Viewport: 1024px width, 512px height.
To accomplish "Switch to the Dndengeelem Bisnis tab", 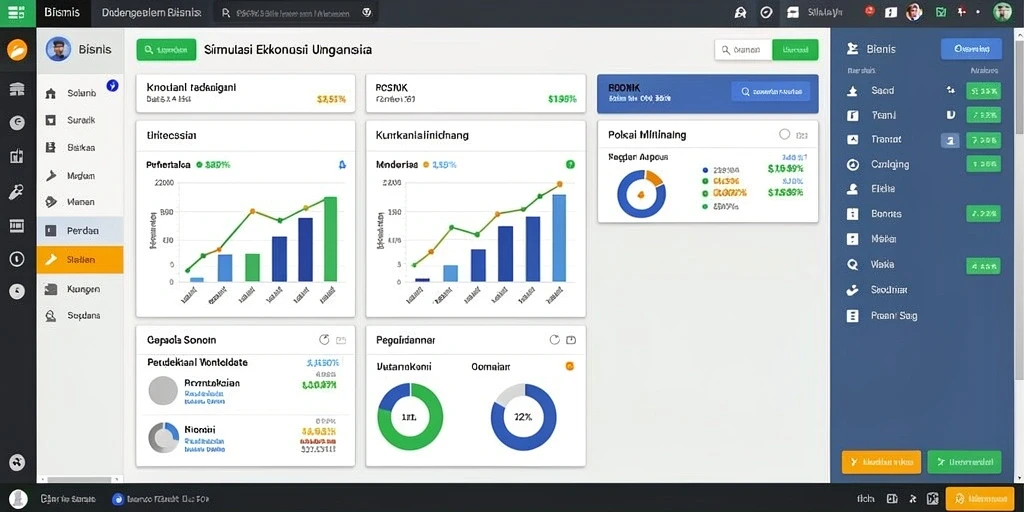I will coord(152,12).
